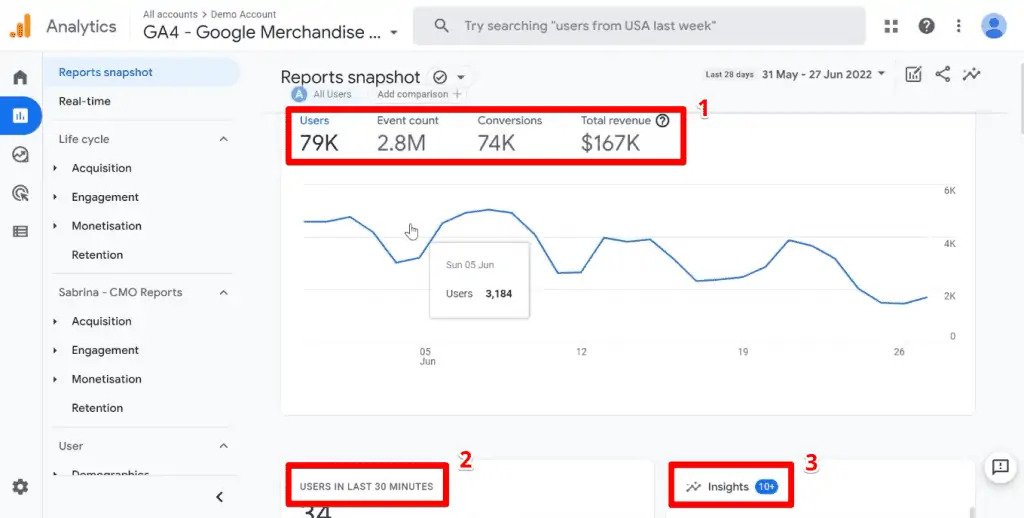This screenshot has height=518, width=1024.
Task: Click the customise report pencil-chart icon
Action: click(x=914, y=74)
